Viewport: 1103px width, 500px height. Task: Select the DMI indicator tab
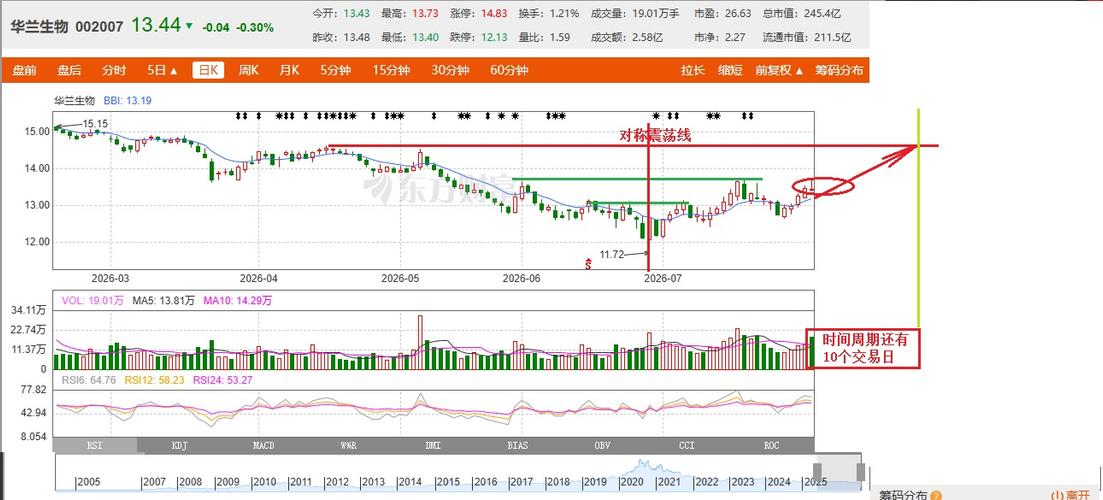point(433,445)
